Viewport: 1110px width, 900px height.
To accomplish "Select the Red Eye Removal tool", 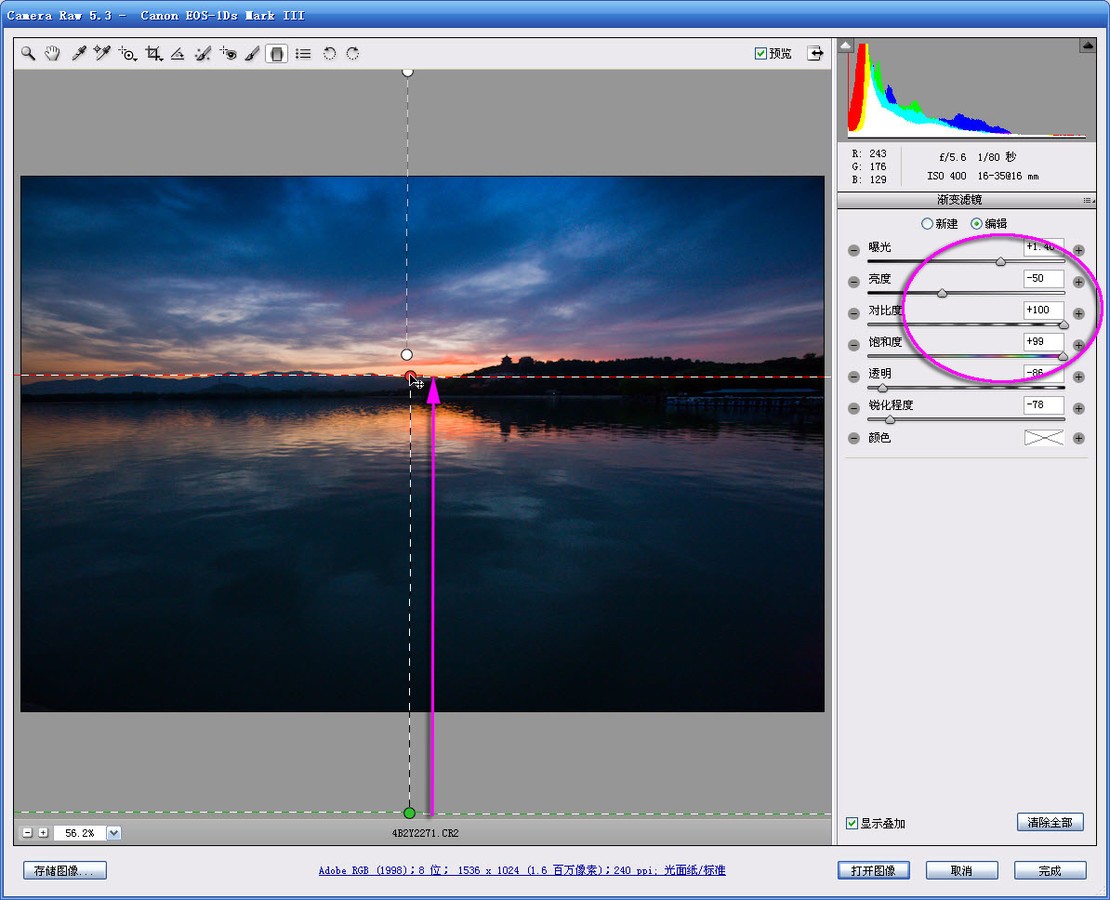I will [x=228, y=54].
